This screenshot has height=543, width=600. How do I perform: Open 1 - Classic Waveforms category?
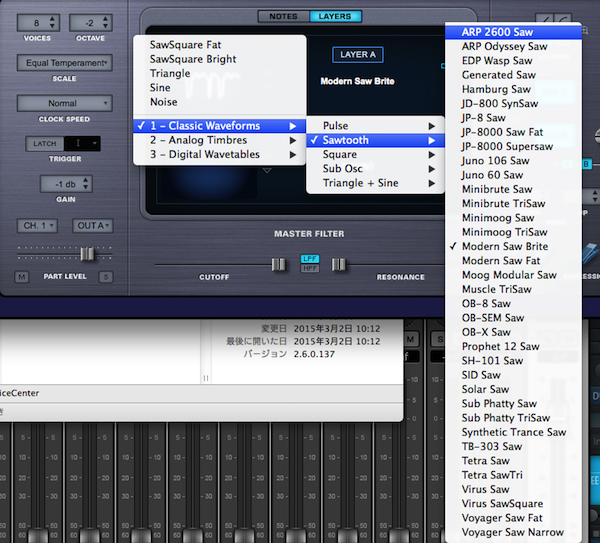(219, 126)
